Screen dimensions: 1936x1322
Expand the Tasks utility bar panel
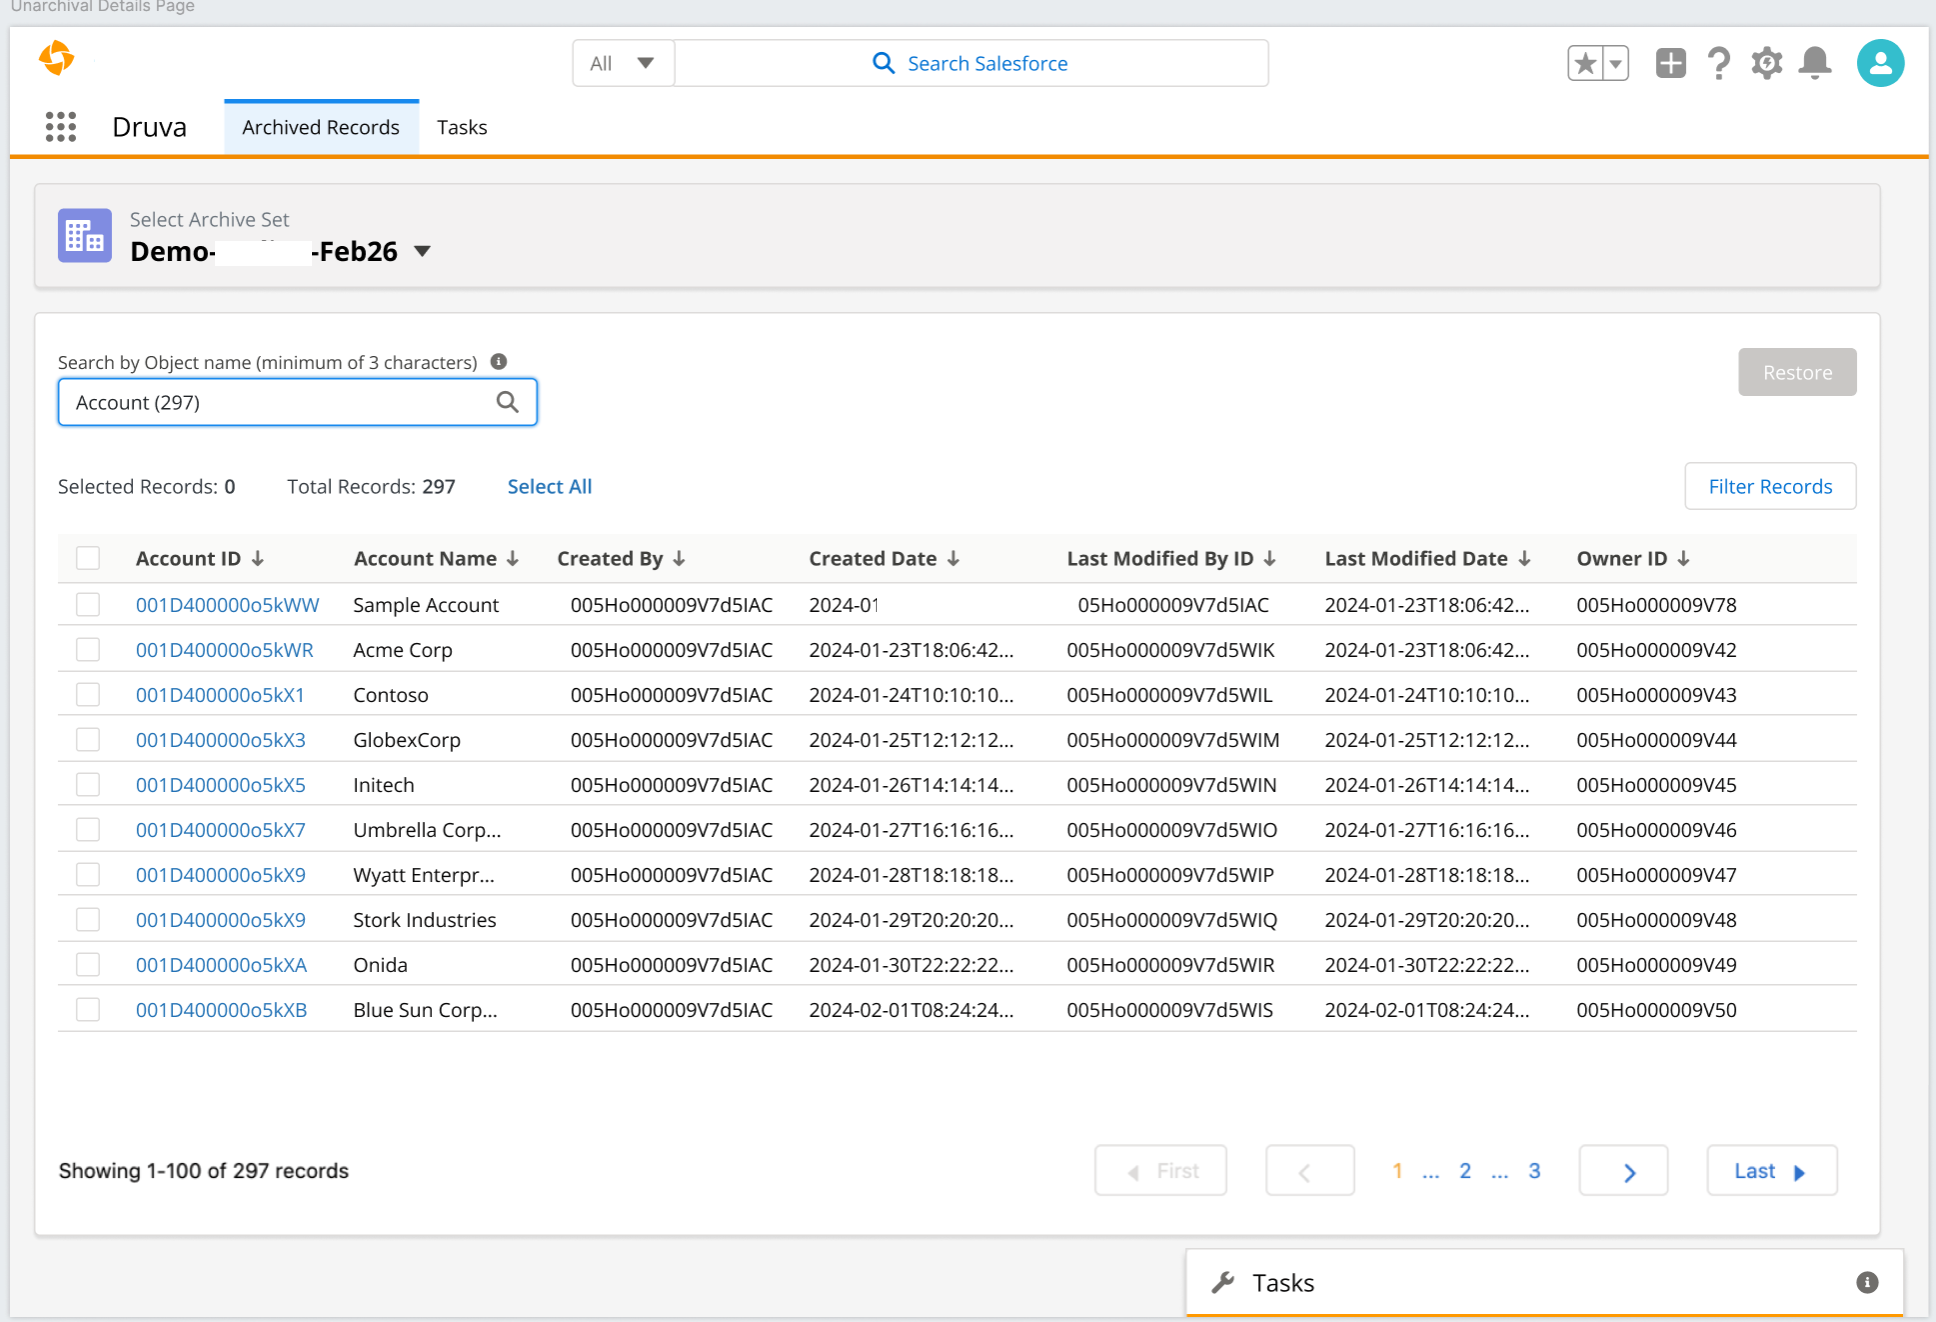tap(1544, 1282)
